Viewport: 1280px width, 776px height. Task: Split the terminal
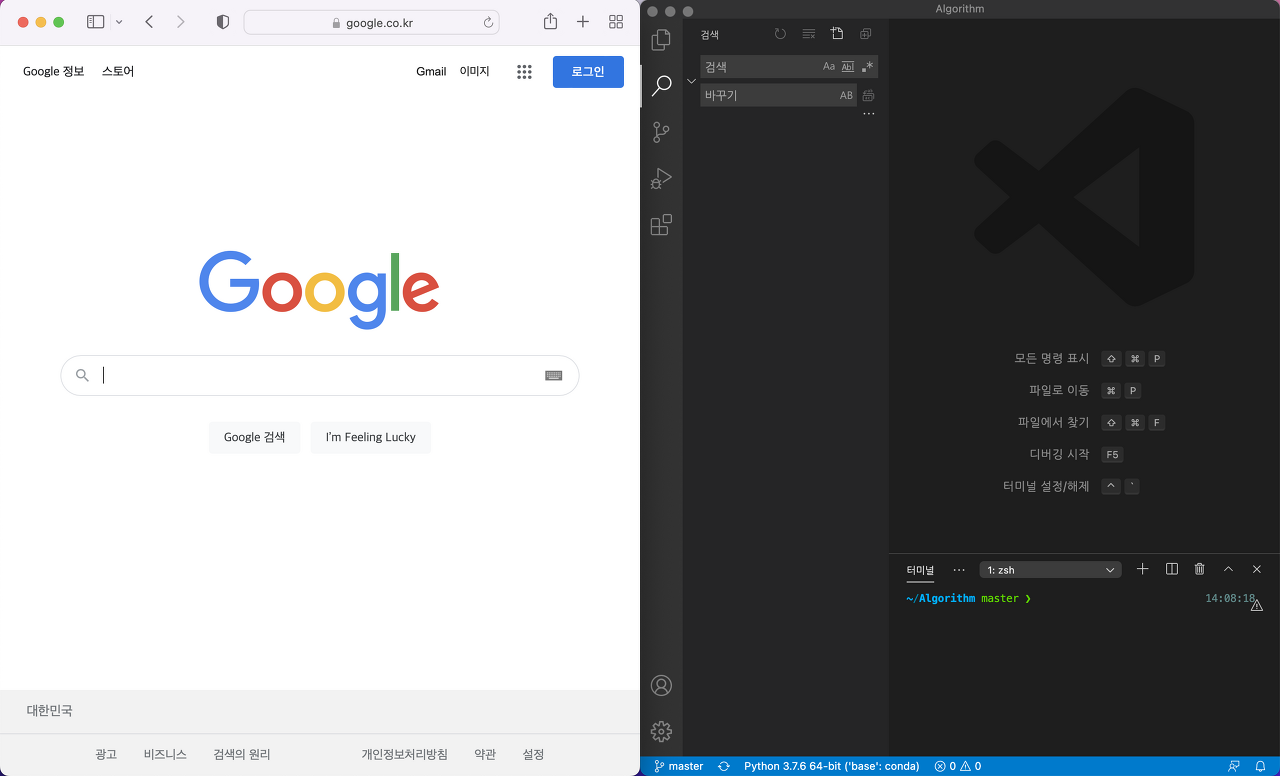pyautogui.click(x=1172, y=569)
